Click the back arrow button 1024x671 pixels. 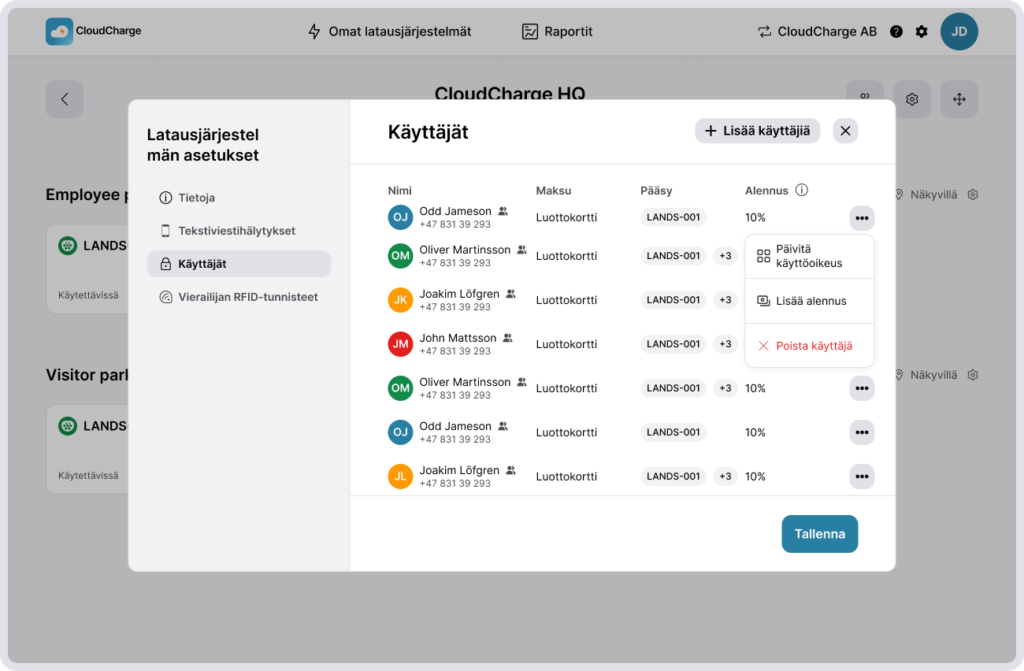click(64, 99)
